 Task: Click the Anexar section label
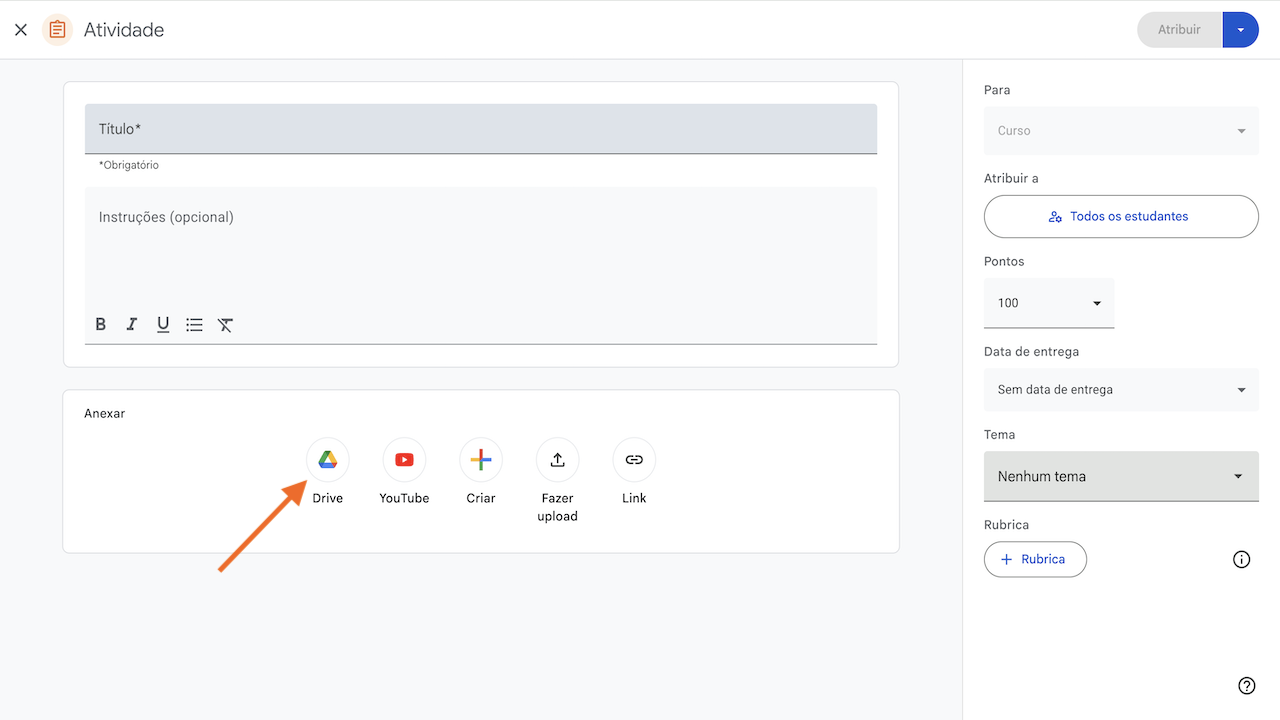105,413
